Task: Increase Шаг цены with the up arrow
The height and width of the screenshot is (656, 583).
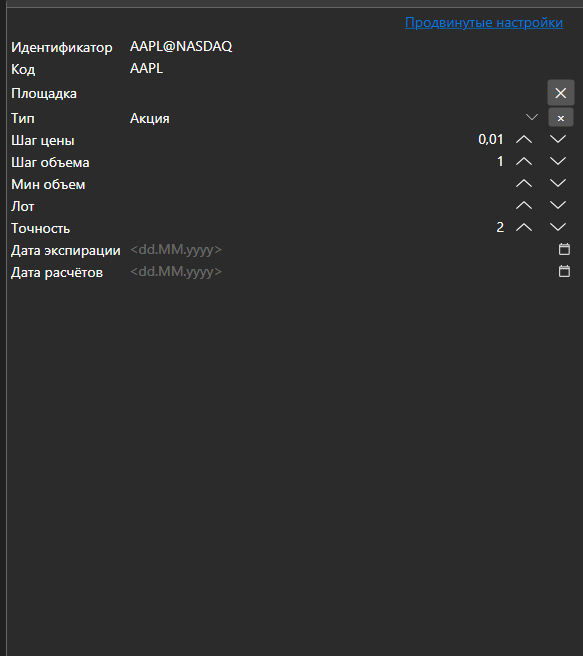Action: coord(524,139)
